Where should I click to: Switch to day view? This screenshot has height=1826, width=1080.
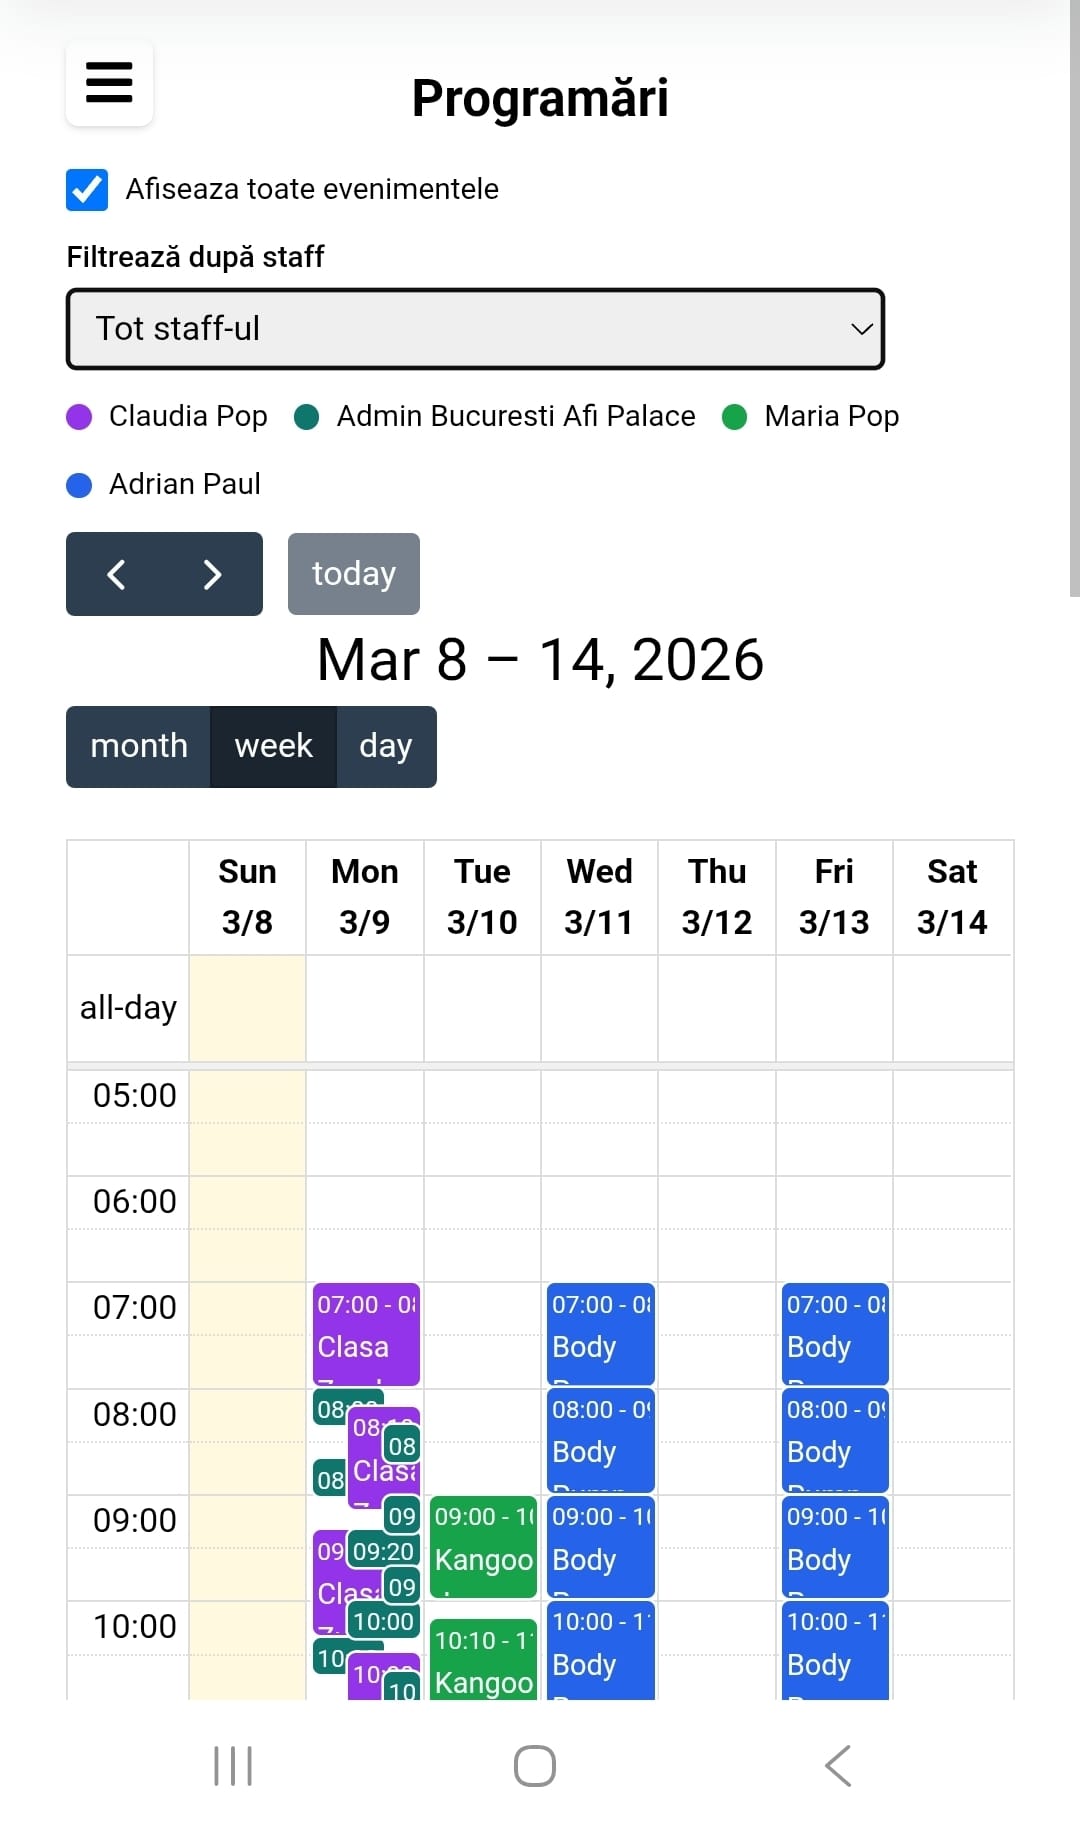tap(386, 746)
